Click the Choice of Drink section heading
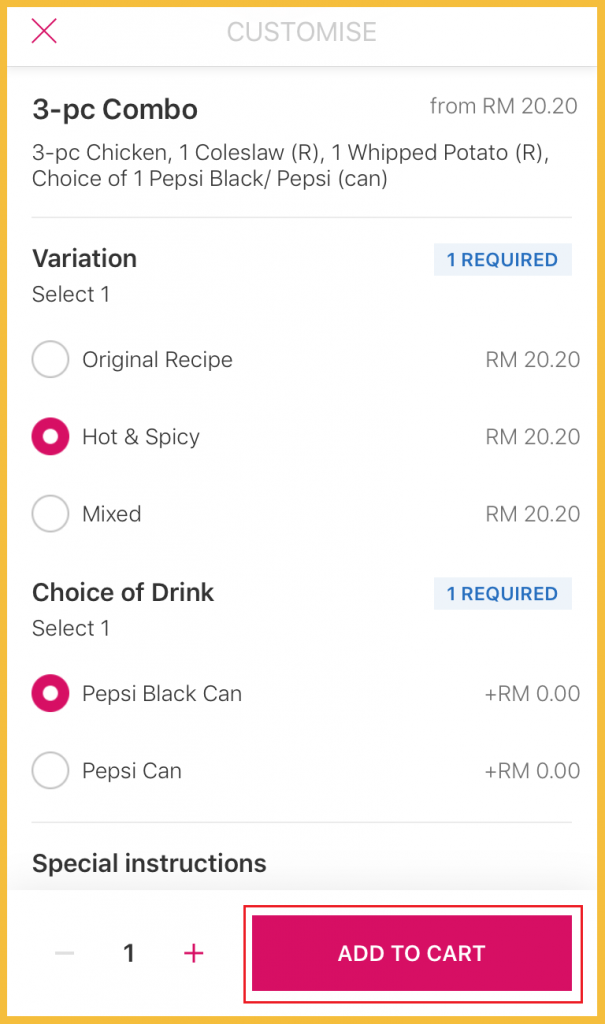The height and width of the screenshot is (1024, 605). point(123,592)
